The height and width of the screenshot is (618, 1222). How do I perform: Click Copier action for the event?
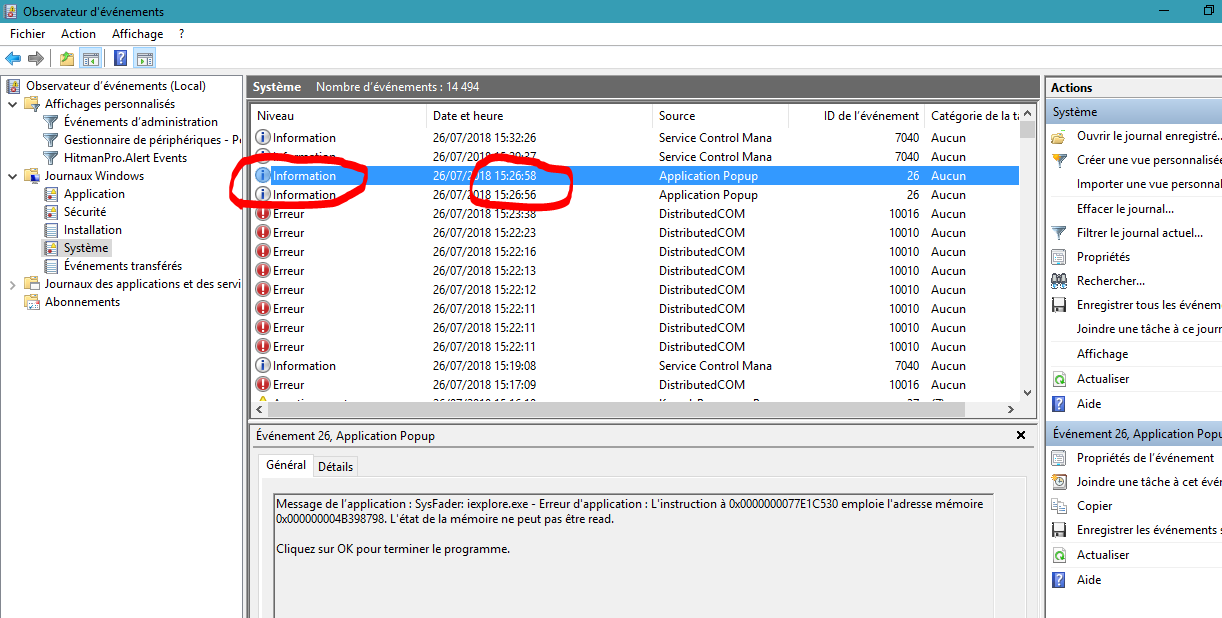pos(1094,506)
